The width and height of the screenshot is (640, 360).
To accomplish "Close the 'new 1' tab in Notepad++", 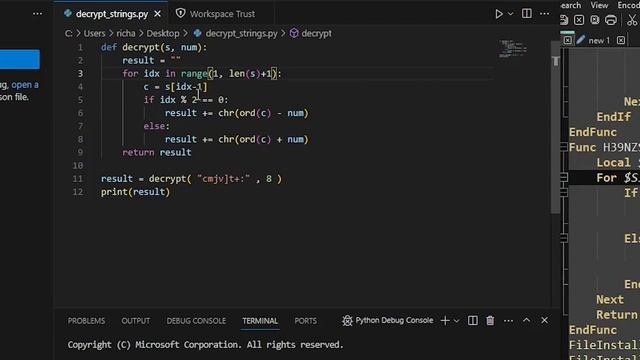I will (621, 40).
